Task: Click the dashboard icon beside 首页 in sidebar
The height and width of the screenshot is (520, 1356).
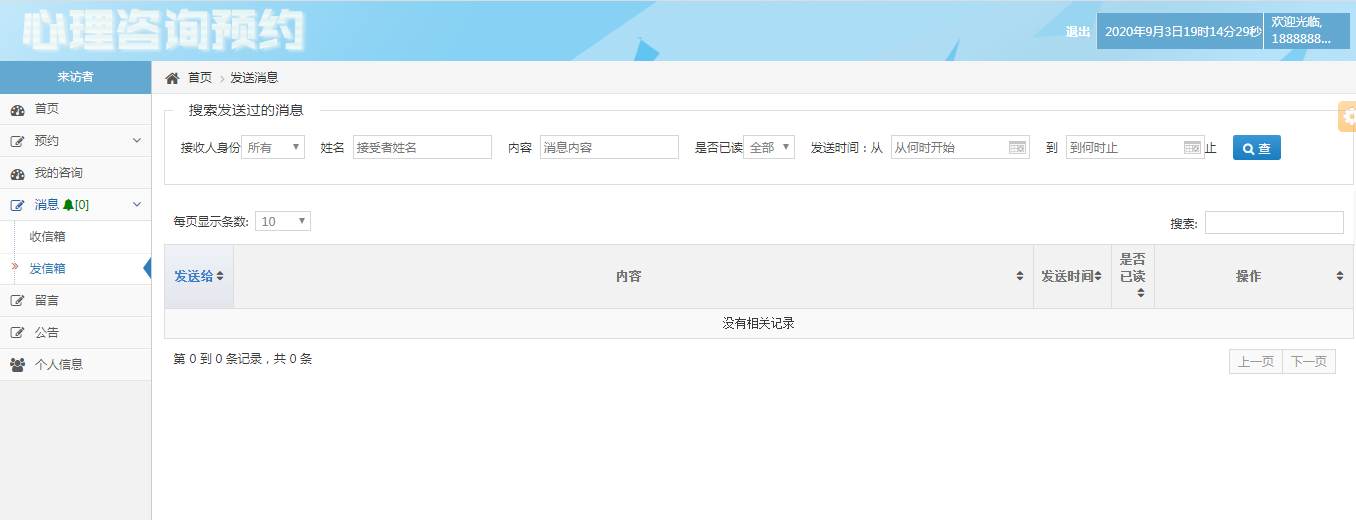Action: pyautogui.click(x=17, y=109)
